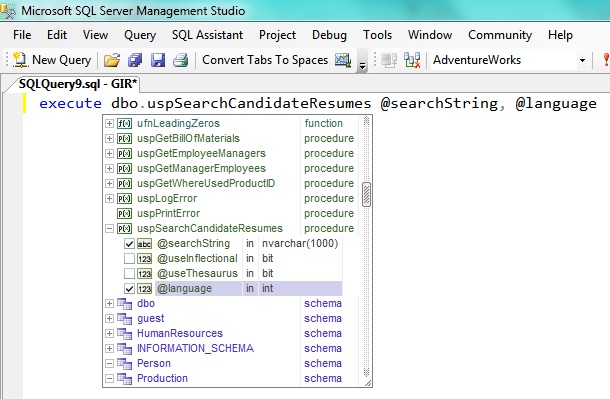Open the Window menu
This screenshot has height=399, width=610.
tap(430, 35)
